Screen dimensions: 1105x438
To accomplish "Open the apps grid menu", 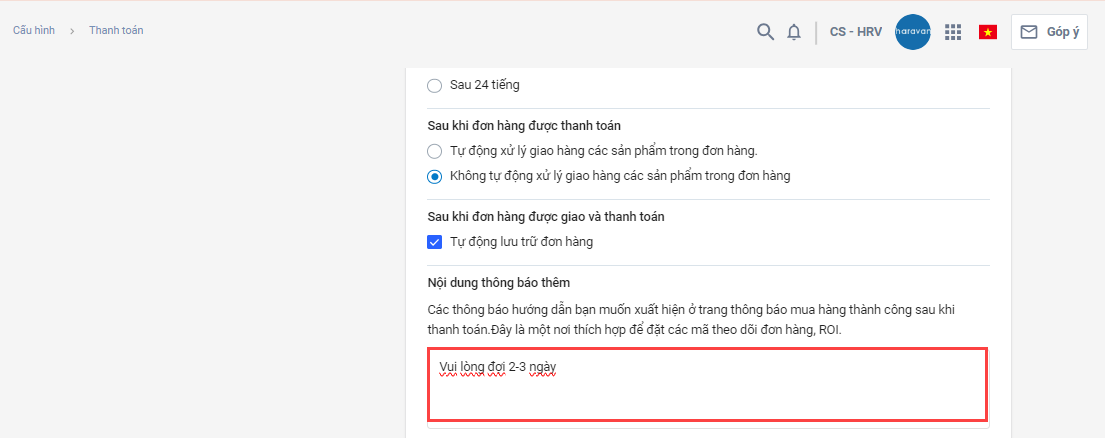I will coord(953,32).
